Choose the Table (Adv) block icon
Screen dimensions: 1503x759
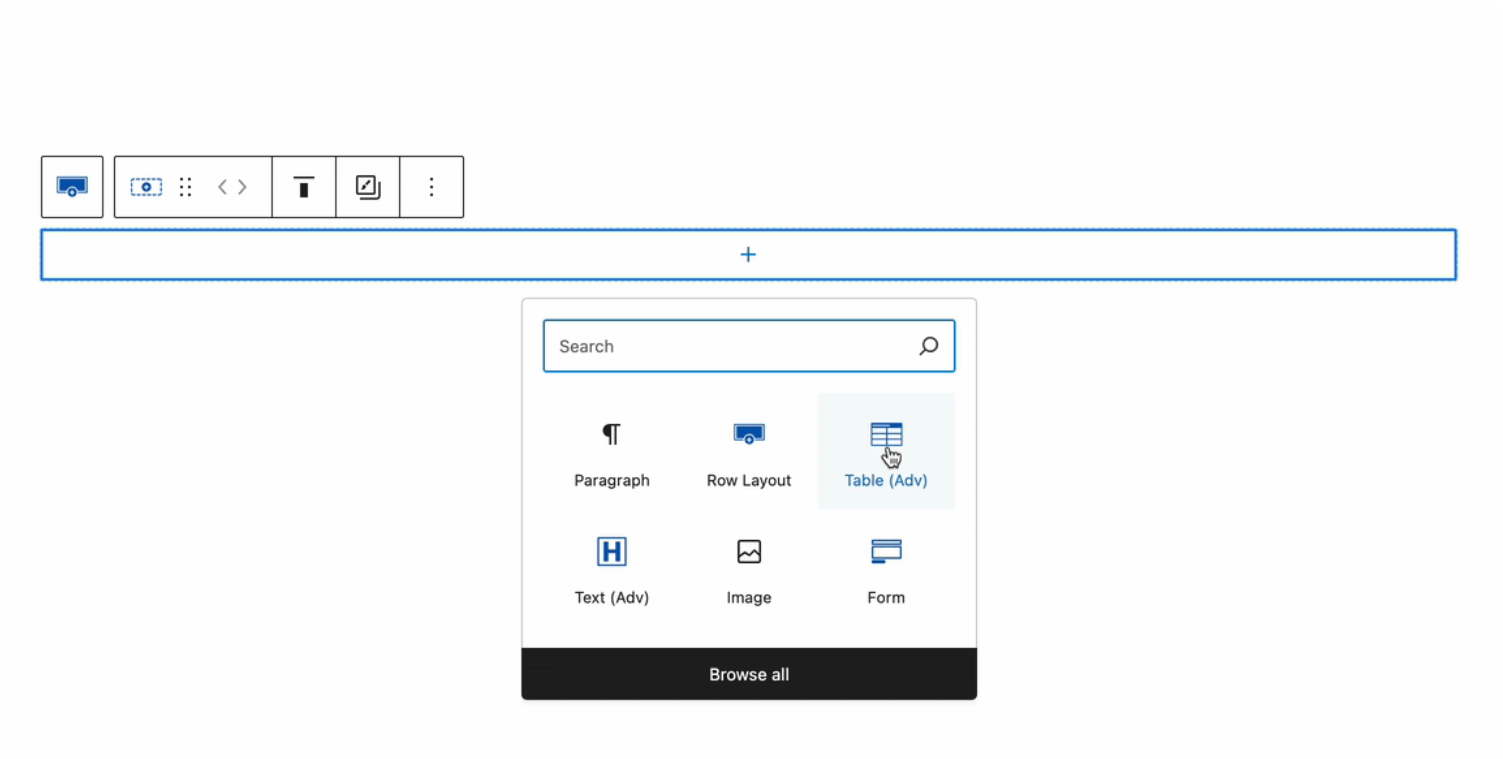[886, 434]
